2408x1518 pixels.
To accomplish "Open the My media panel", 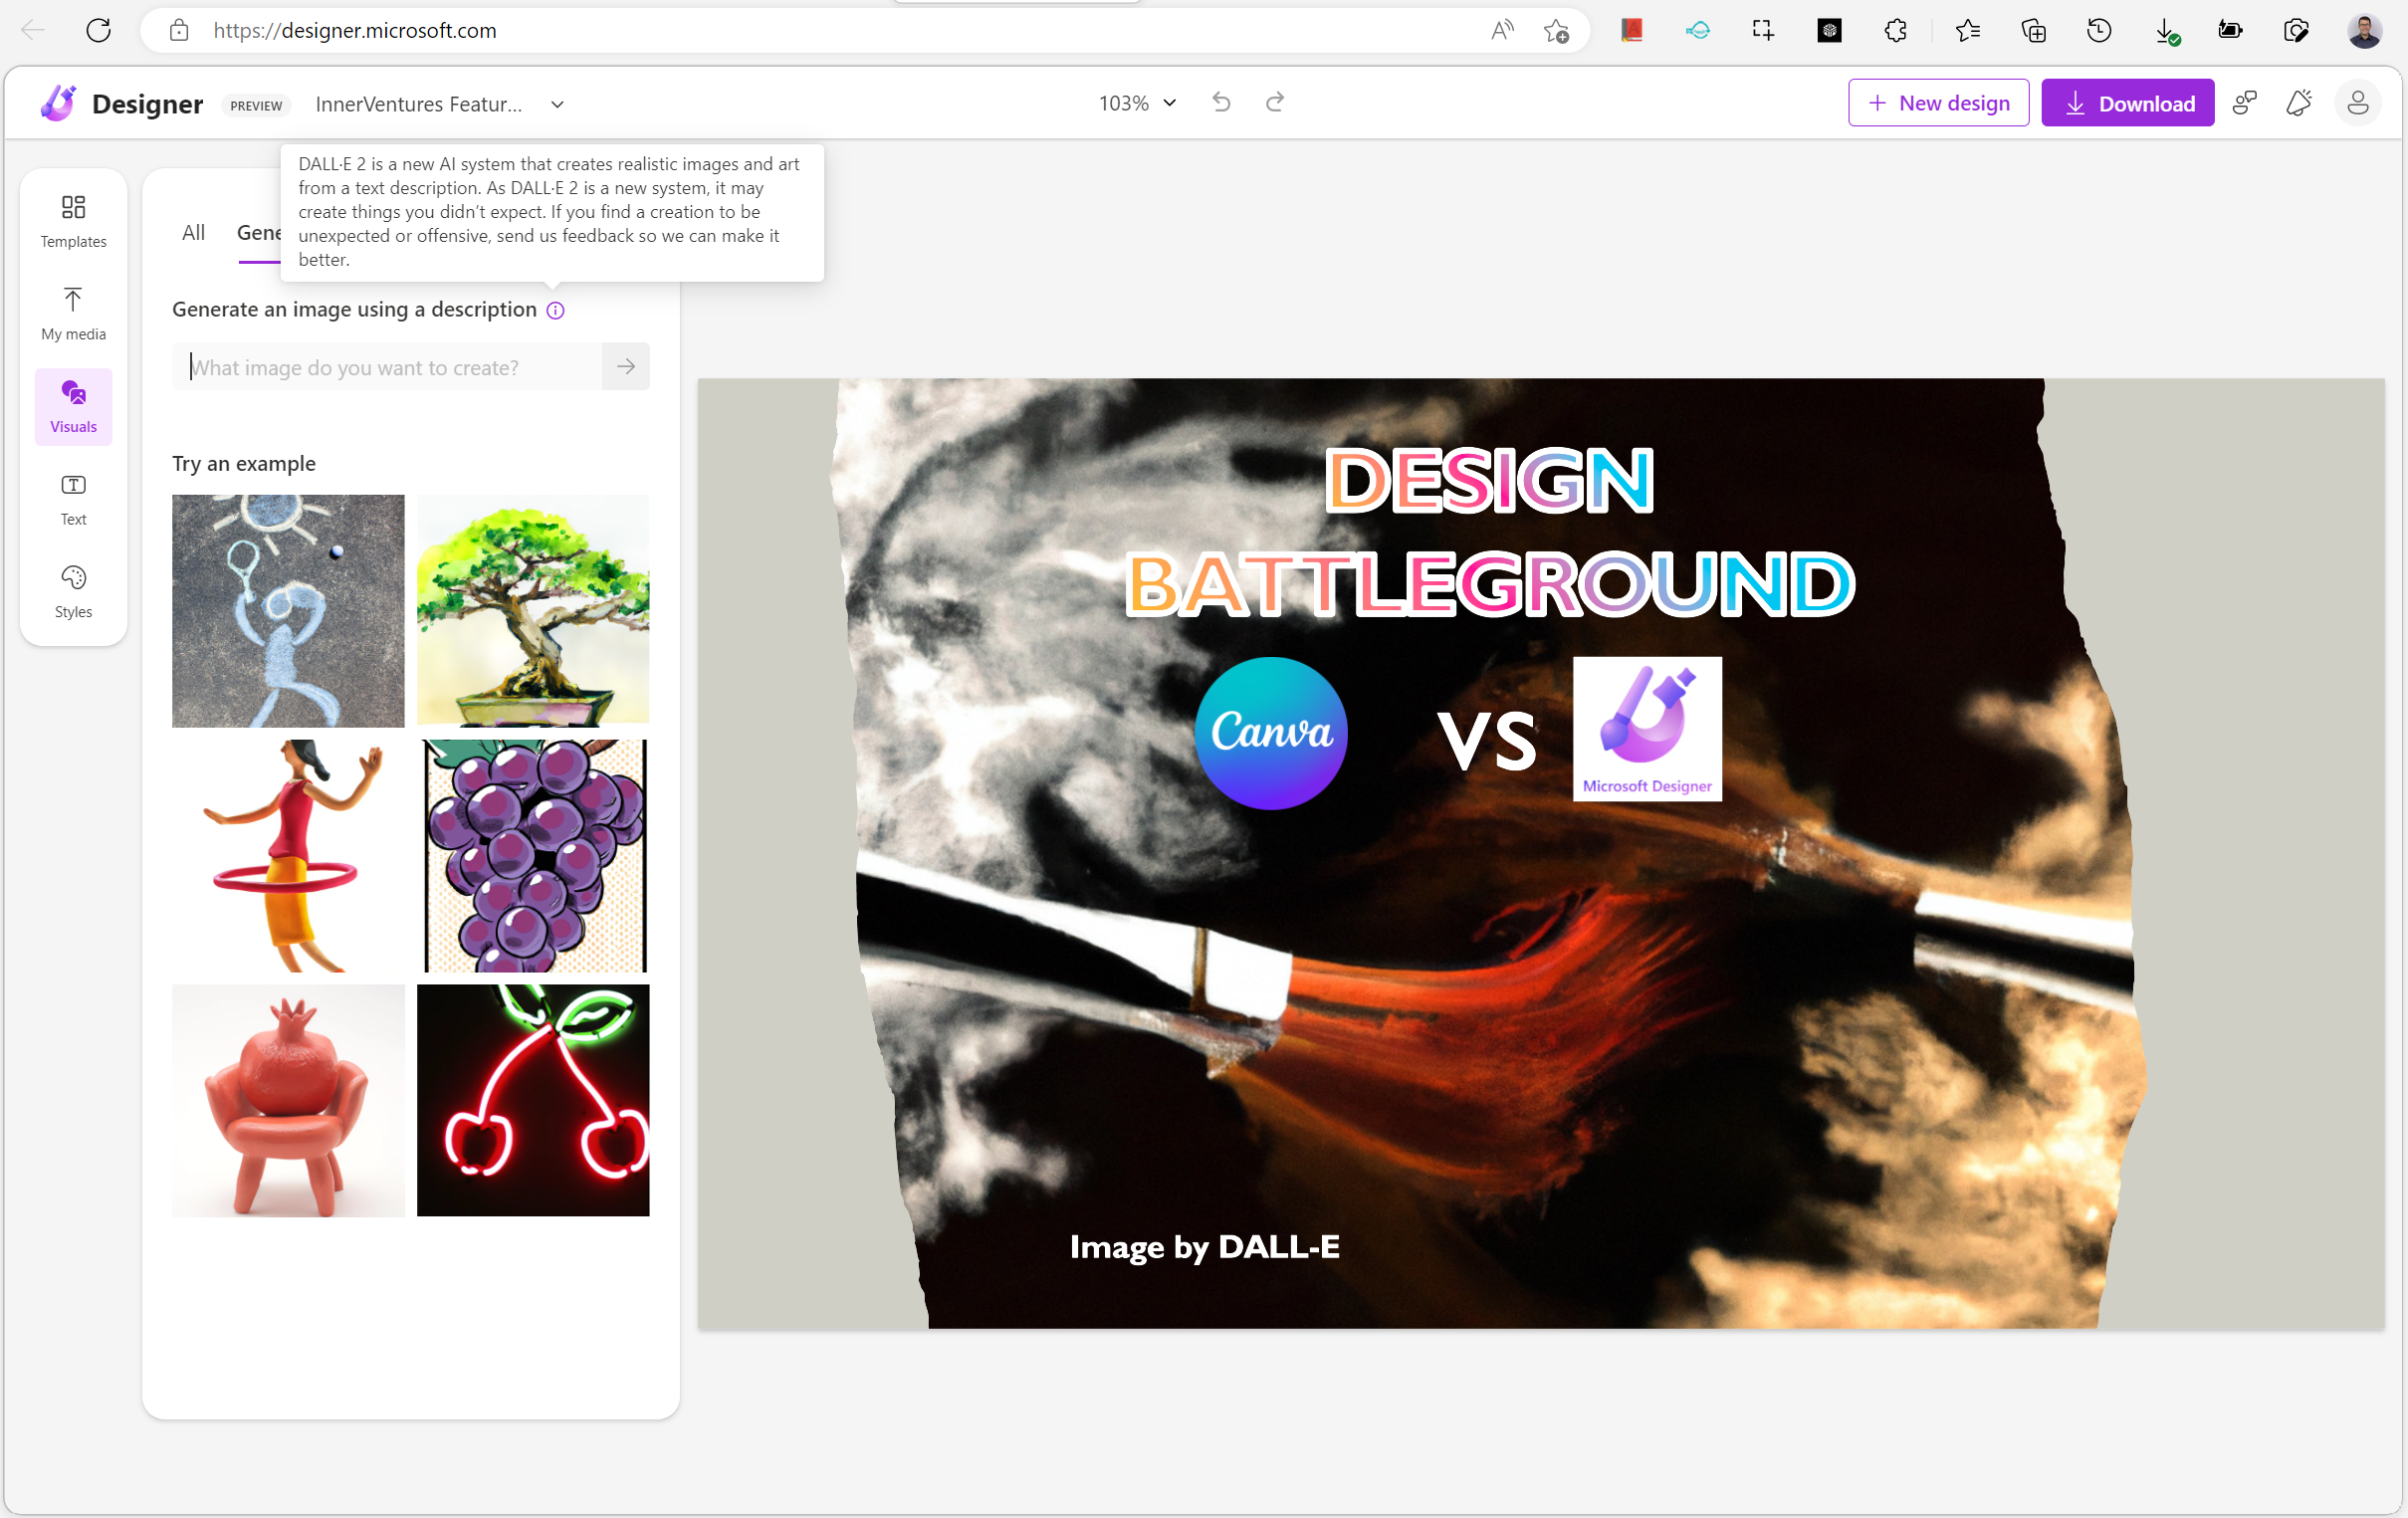I will [x=73, y=313].
